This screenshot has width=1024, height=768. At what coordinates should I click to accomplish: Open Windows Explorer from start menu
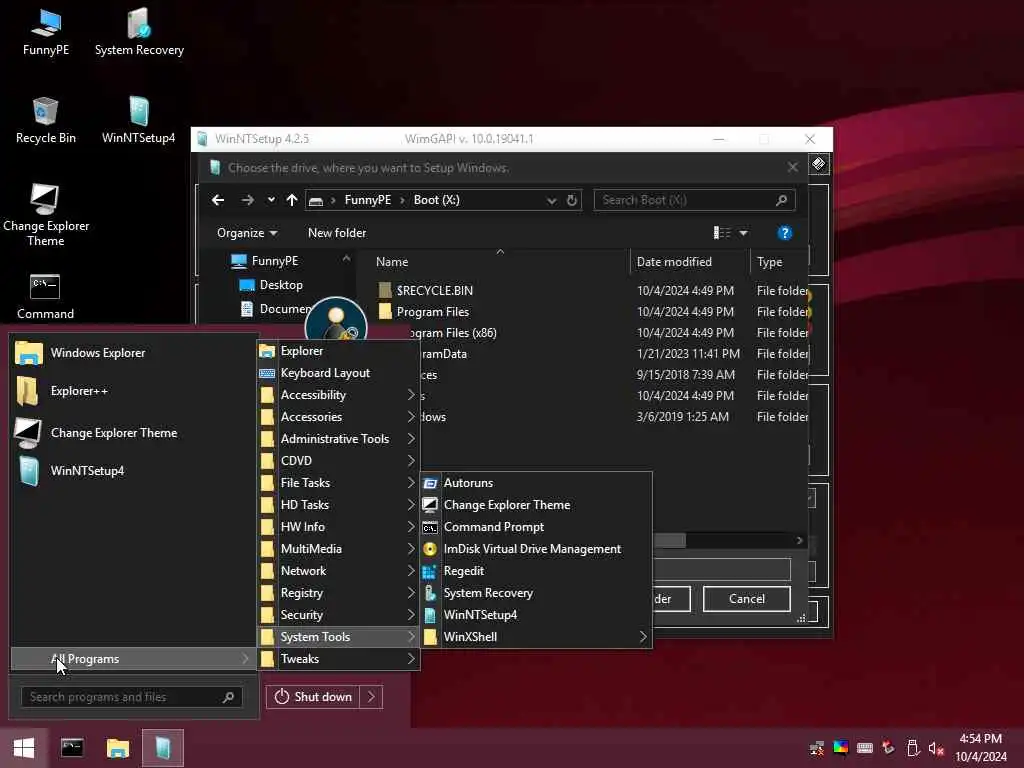pyautogui.click(x=134, y=353)
